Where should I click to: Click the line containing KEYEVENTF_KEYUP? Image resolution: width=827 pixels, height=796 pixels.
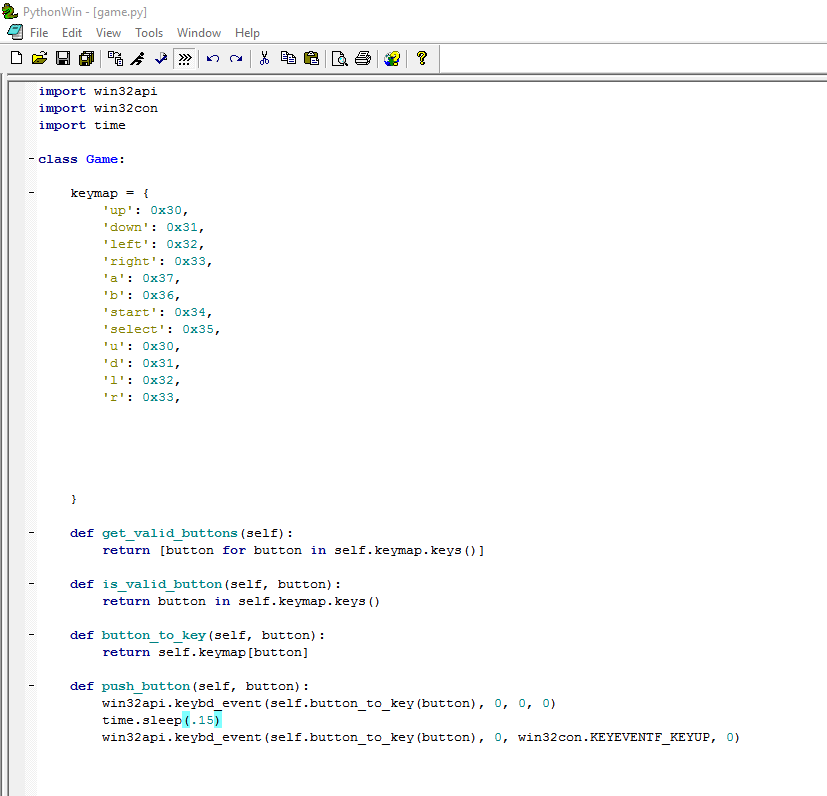[x=421, y=737]
